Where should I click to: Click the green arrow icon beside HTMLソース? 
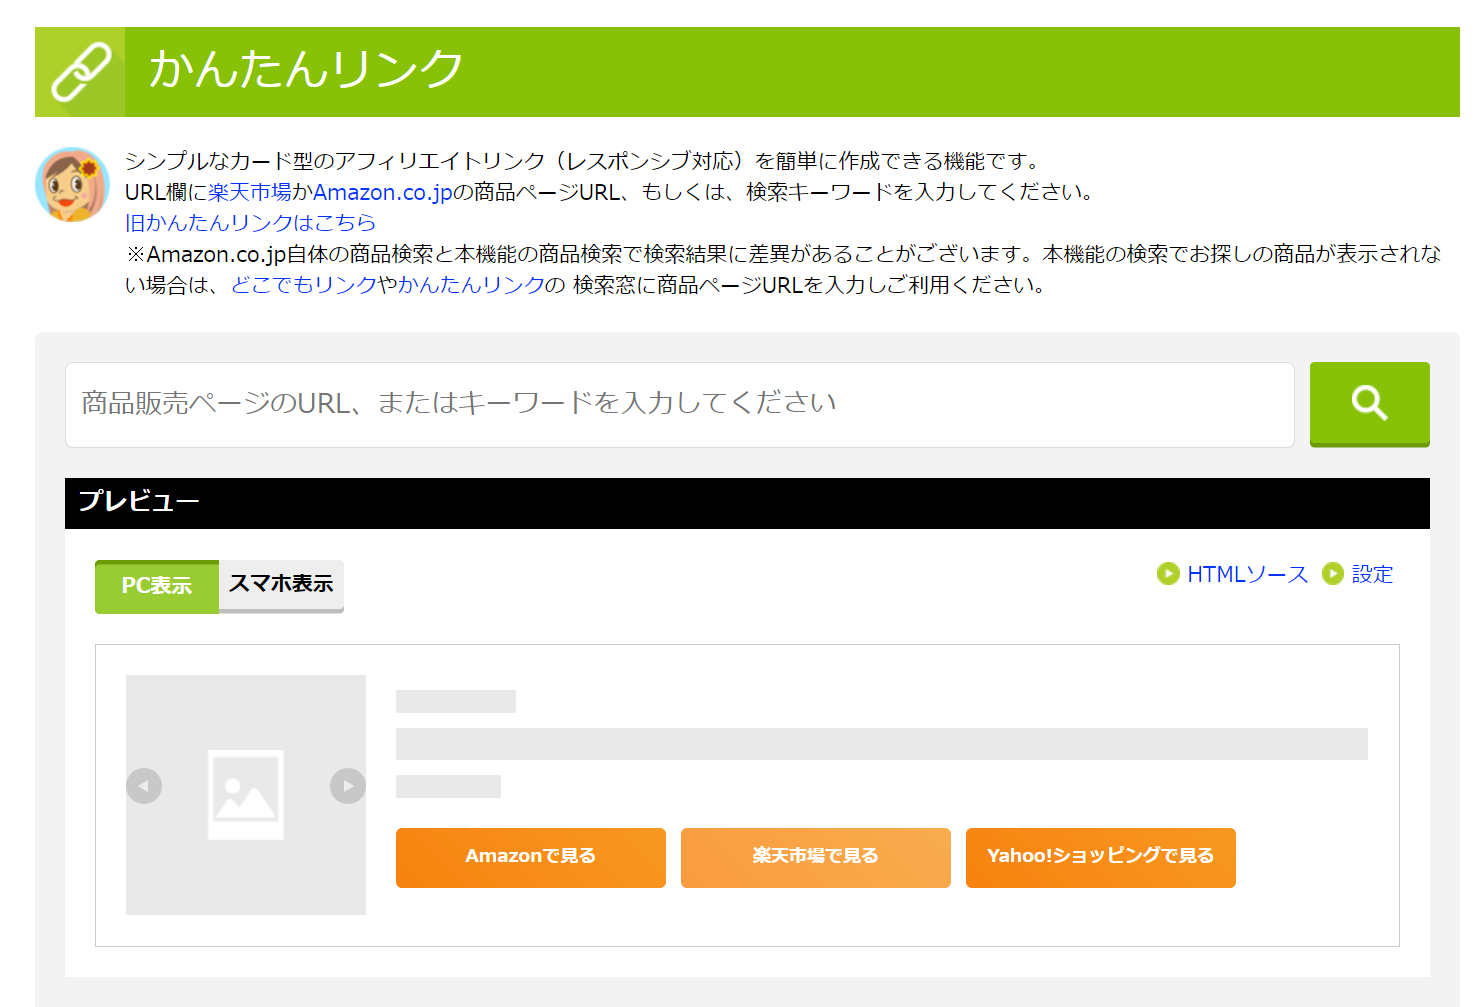coord(1167,574)
